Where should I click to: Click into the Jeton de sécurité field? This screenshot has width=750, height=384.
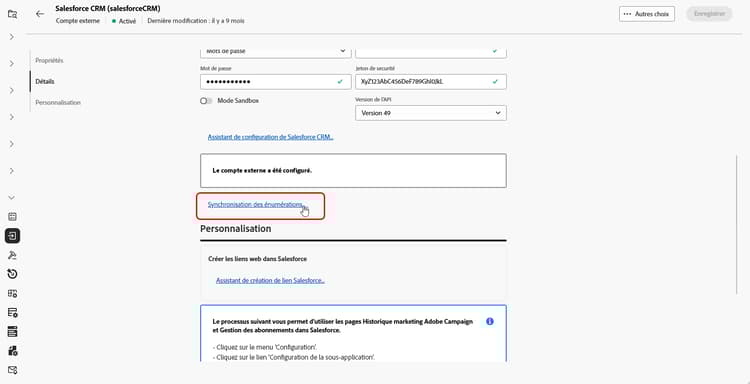tap(430, 82)
